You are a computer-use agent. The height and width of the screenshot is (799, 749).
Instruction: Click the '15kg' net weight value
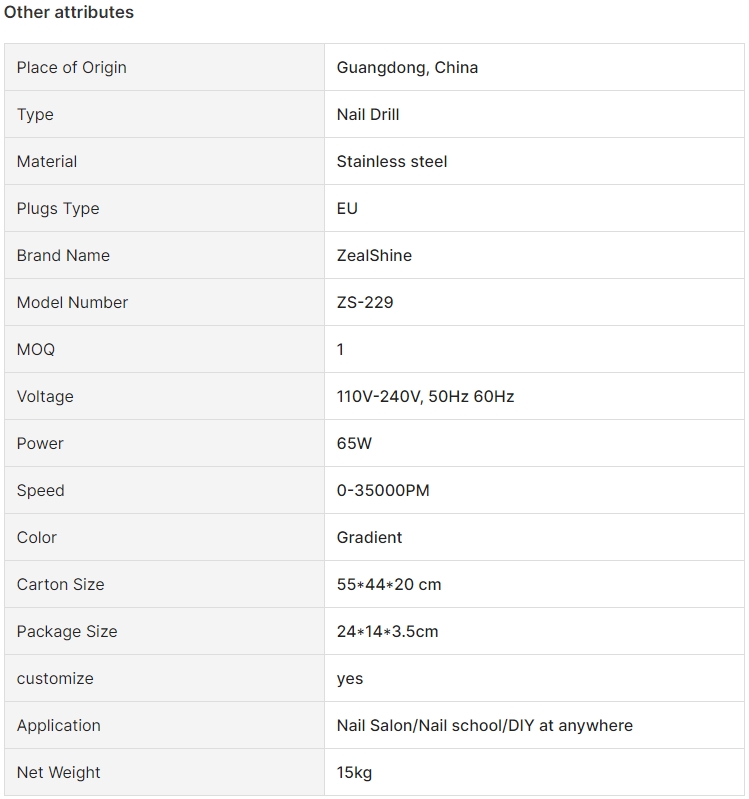[x=354, y=773]
